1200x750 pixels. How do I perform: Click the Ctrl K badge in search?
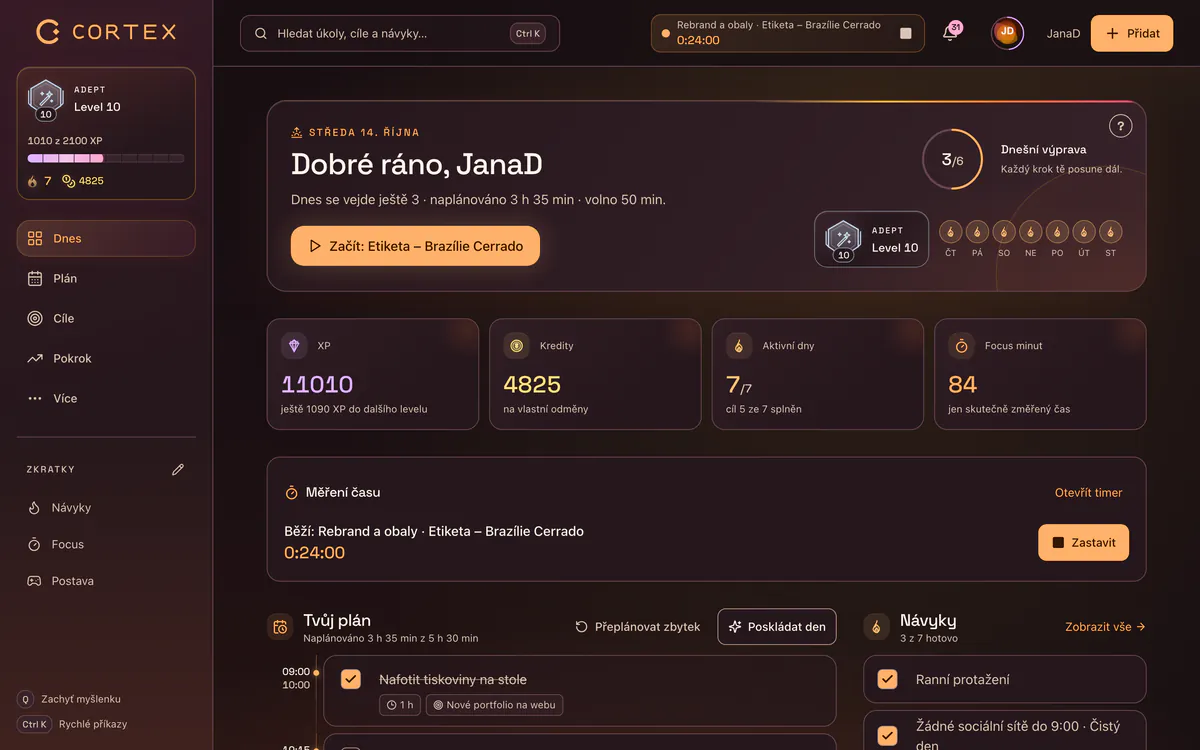[528, 33]
